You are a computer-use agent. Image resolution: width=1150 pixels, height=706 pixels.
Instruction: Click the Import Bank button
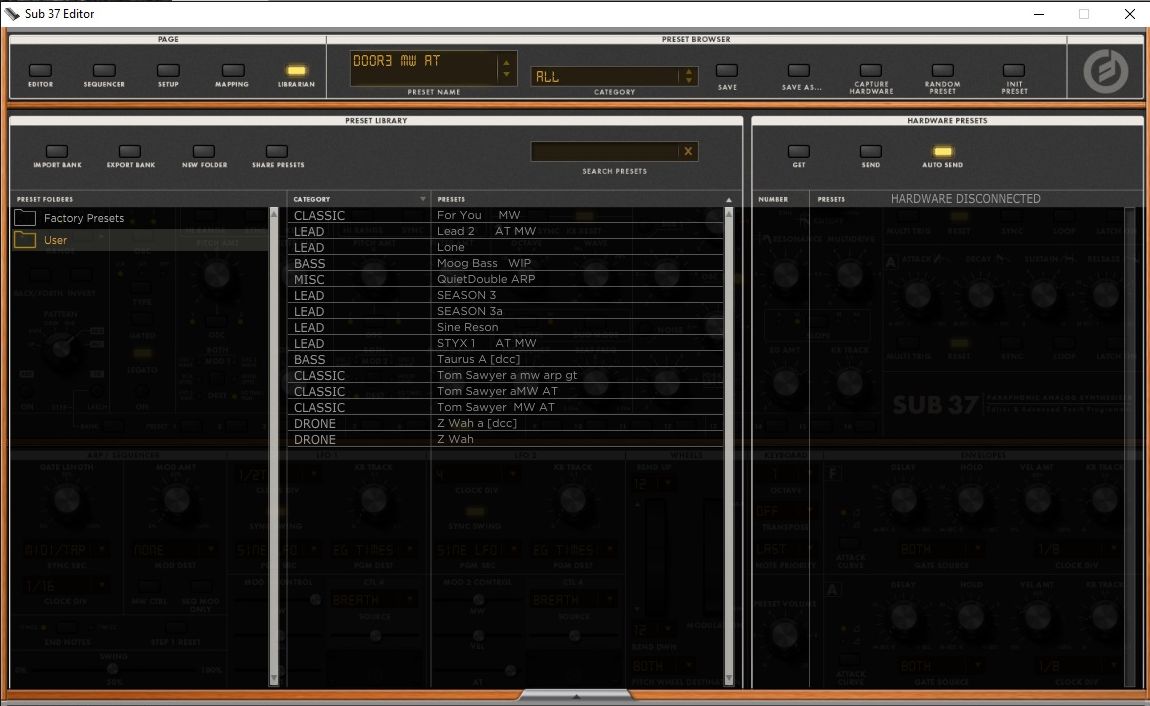(x=56, y=151)
